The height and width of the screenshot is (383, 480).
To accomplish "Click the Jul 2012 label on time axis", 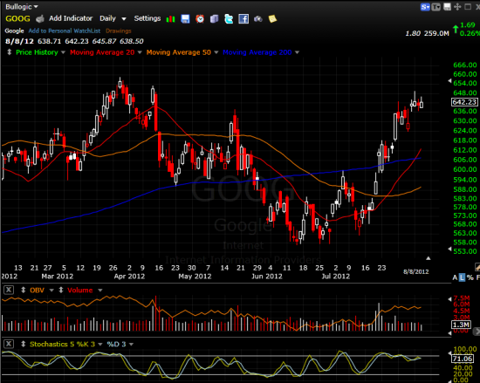I will tap(336, 276).
